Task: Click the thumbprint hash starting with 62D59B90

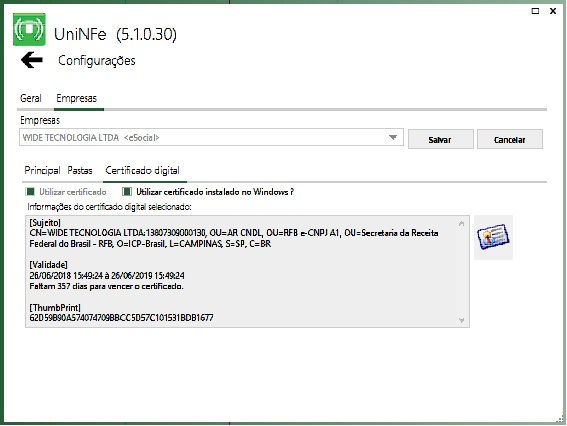Action: click(x=122, y=318)
